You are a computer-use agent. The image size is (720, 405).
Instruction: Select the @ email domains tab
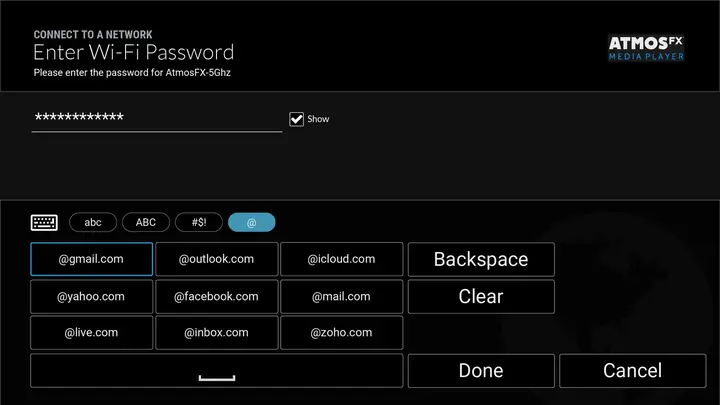tap(252, 223)
